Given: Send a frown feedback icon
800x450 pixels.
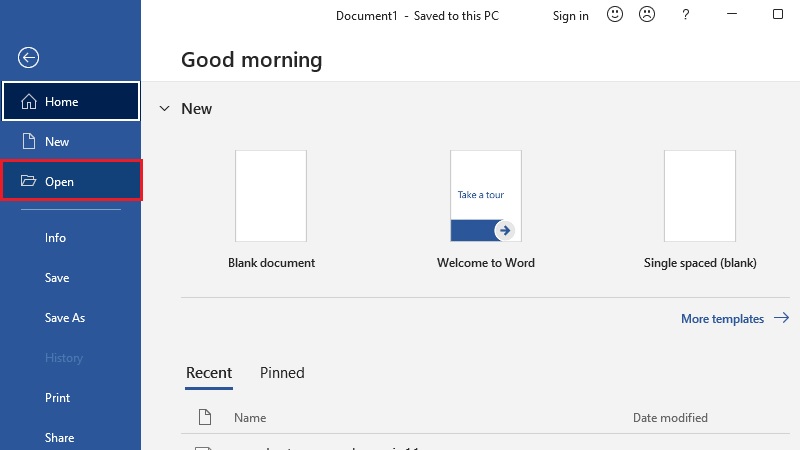Looking at the screenshot, I should 647,14.
